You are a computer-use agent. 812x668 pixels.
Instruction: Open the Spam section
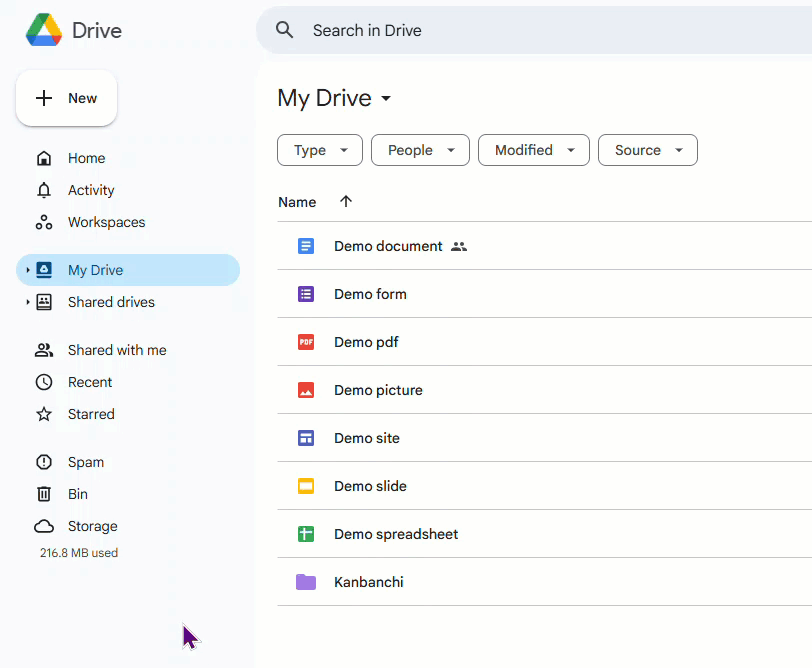pyautogui.click(x=86, y=462)
